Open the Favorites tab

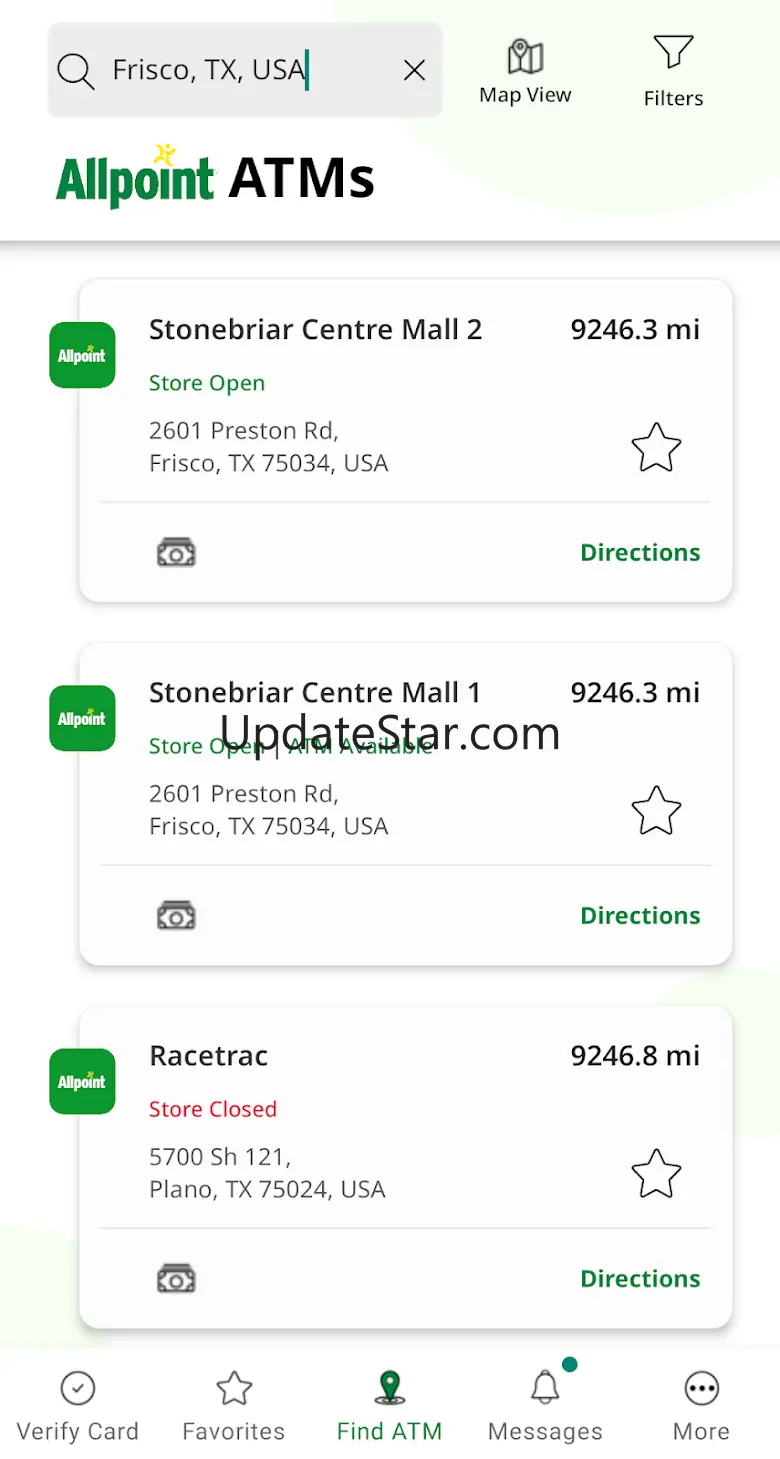point(233,1406)
